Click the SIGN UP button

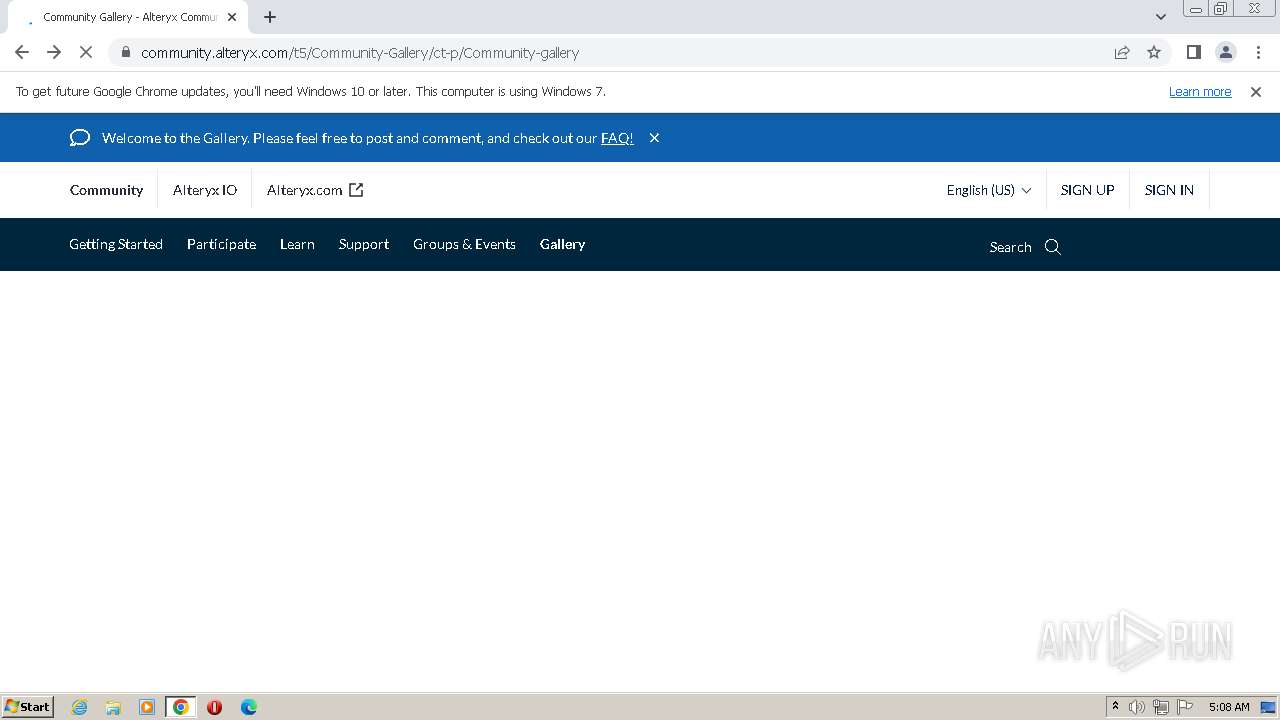(x=1087, y=190)
